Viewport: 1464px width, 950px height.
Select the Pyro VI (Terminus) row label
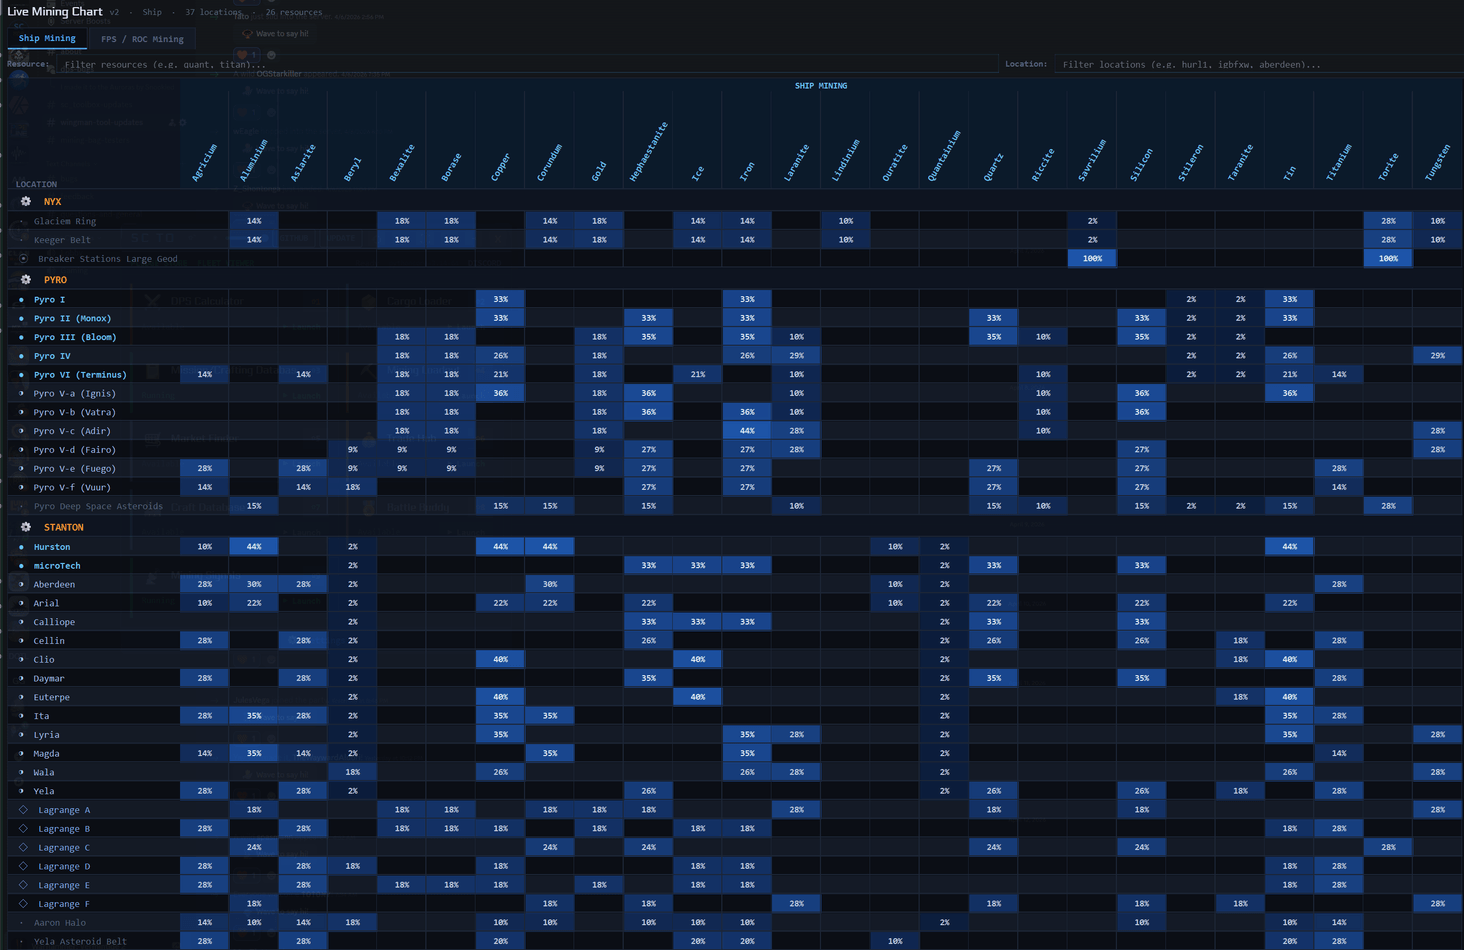tap(80, 375)
